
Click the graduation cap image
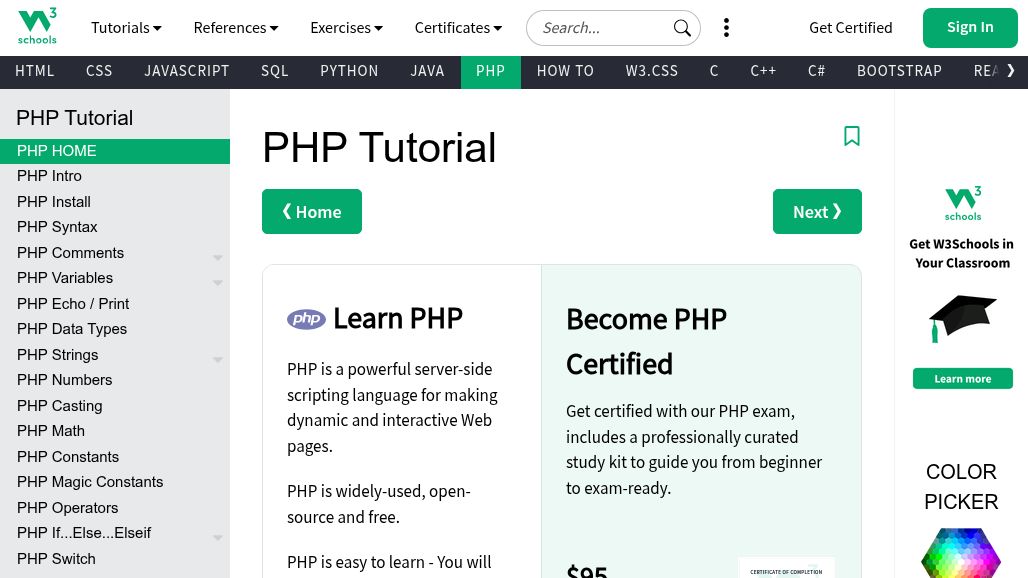[x=962, y=318]
